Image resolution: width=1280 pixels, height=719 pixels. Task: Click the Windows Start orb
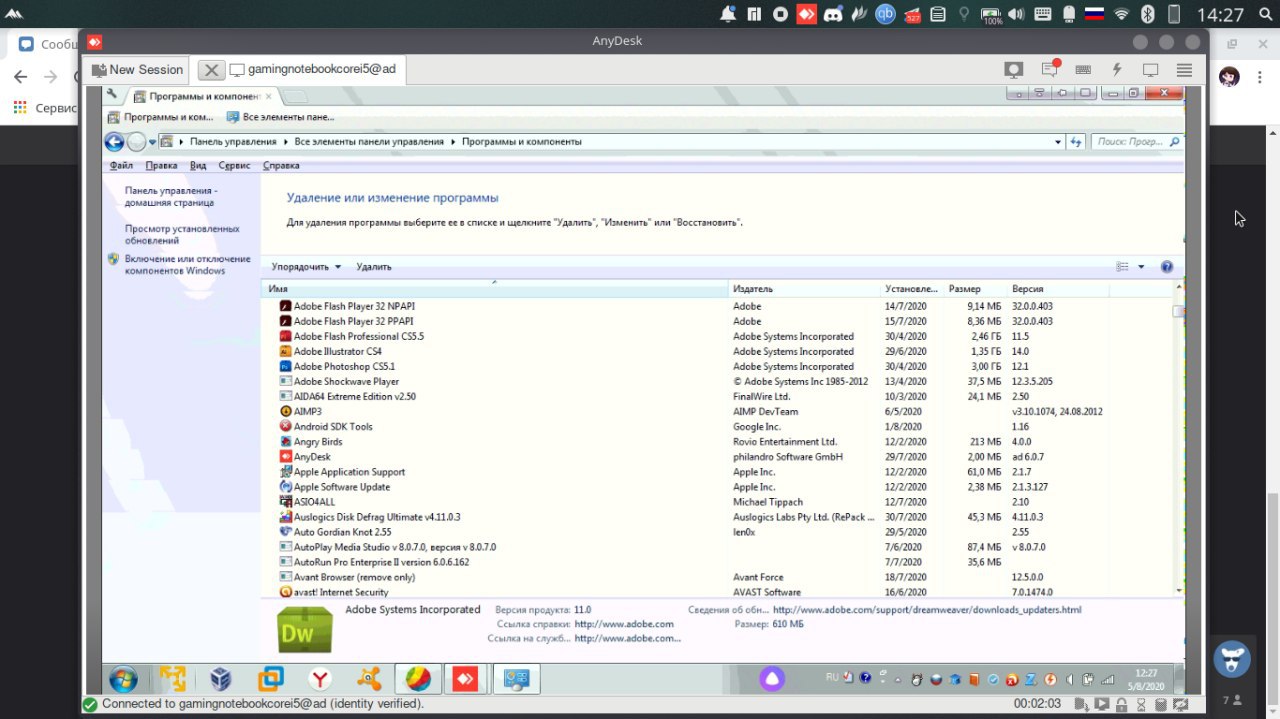click(123, 680)
